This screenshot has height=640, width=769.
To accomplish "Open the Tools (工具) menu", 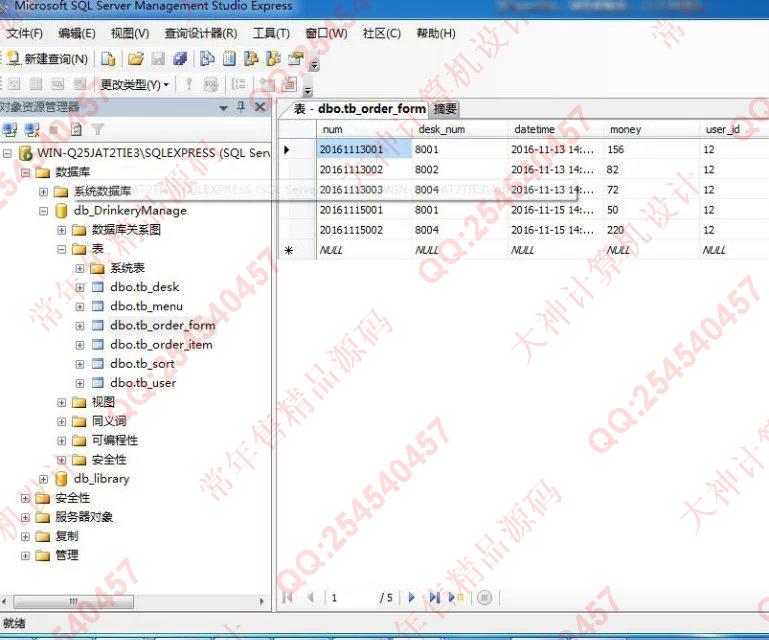I will click(x=271, y=33).
